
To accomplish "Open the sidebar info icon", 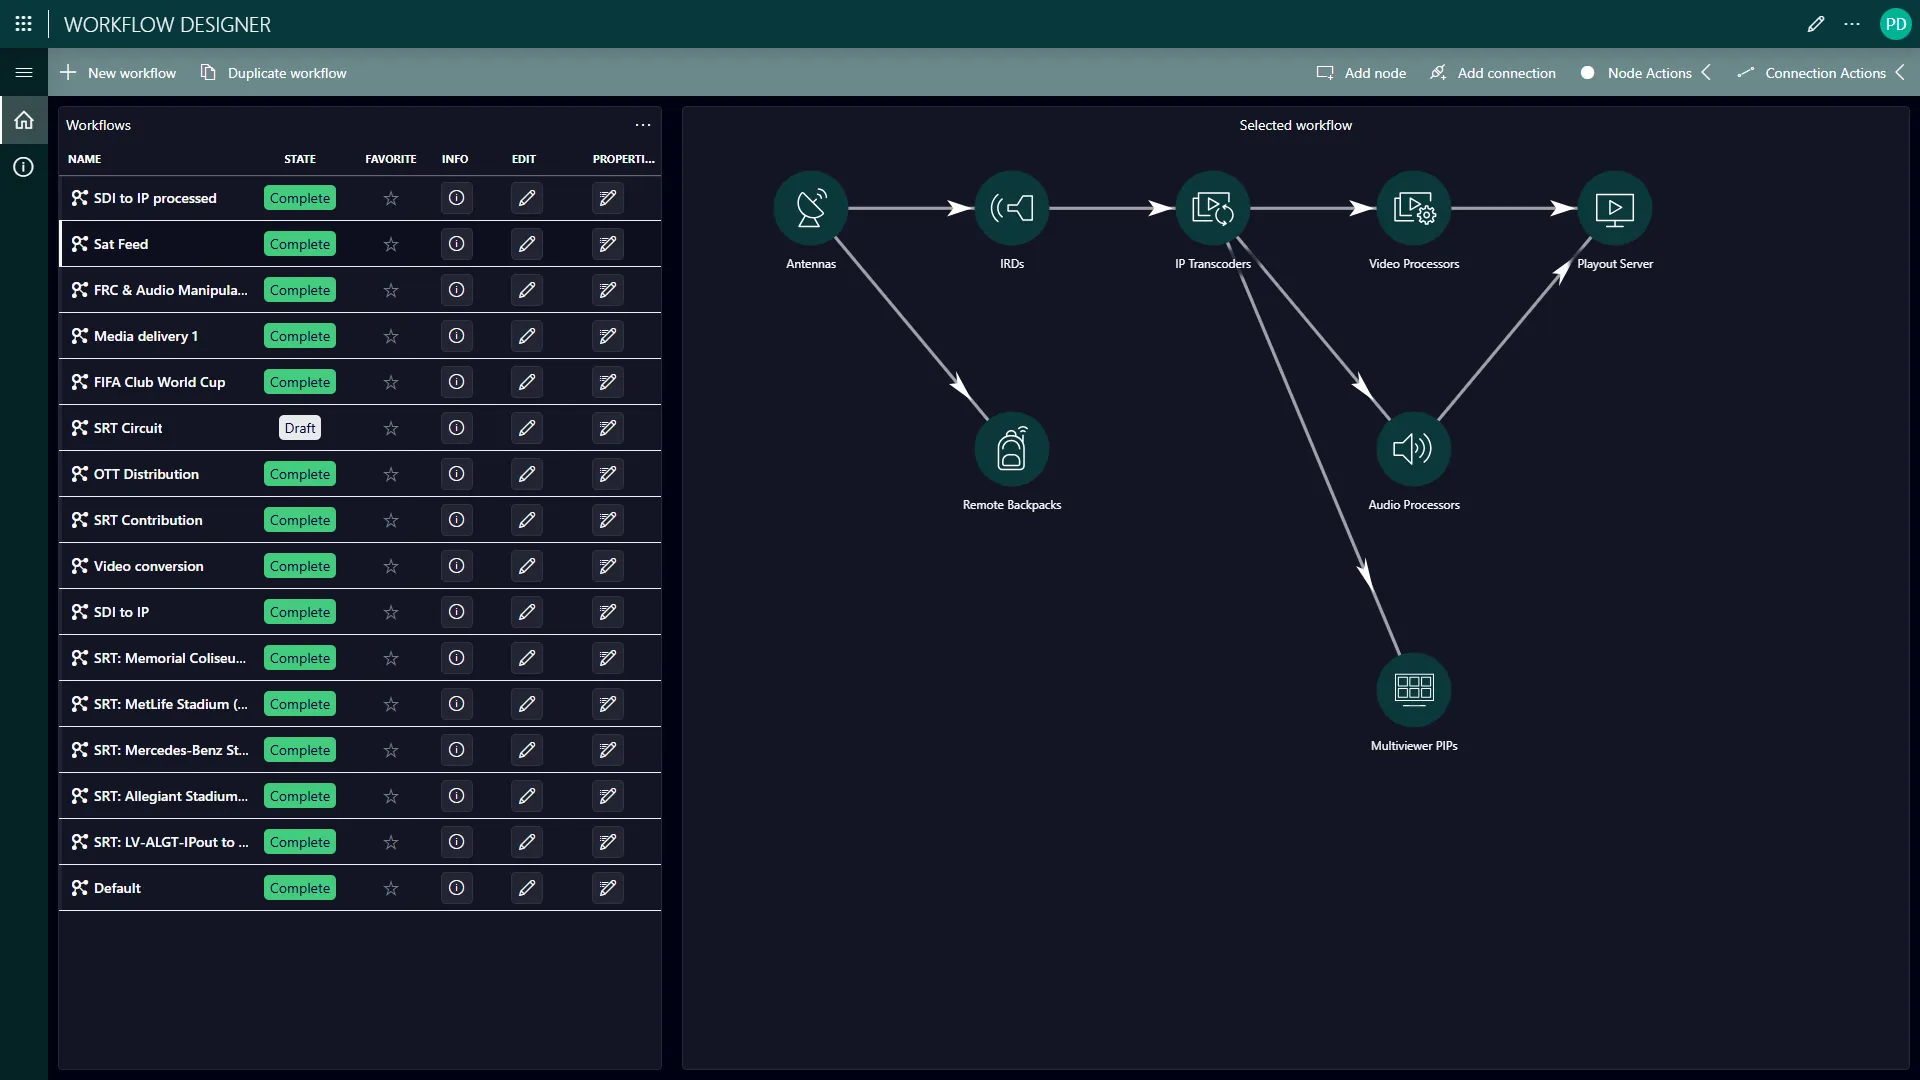I will coord(24,167).
